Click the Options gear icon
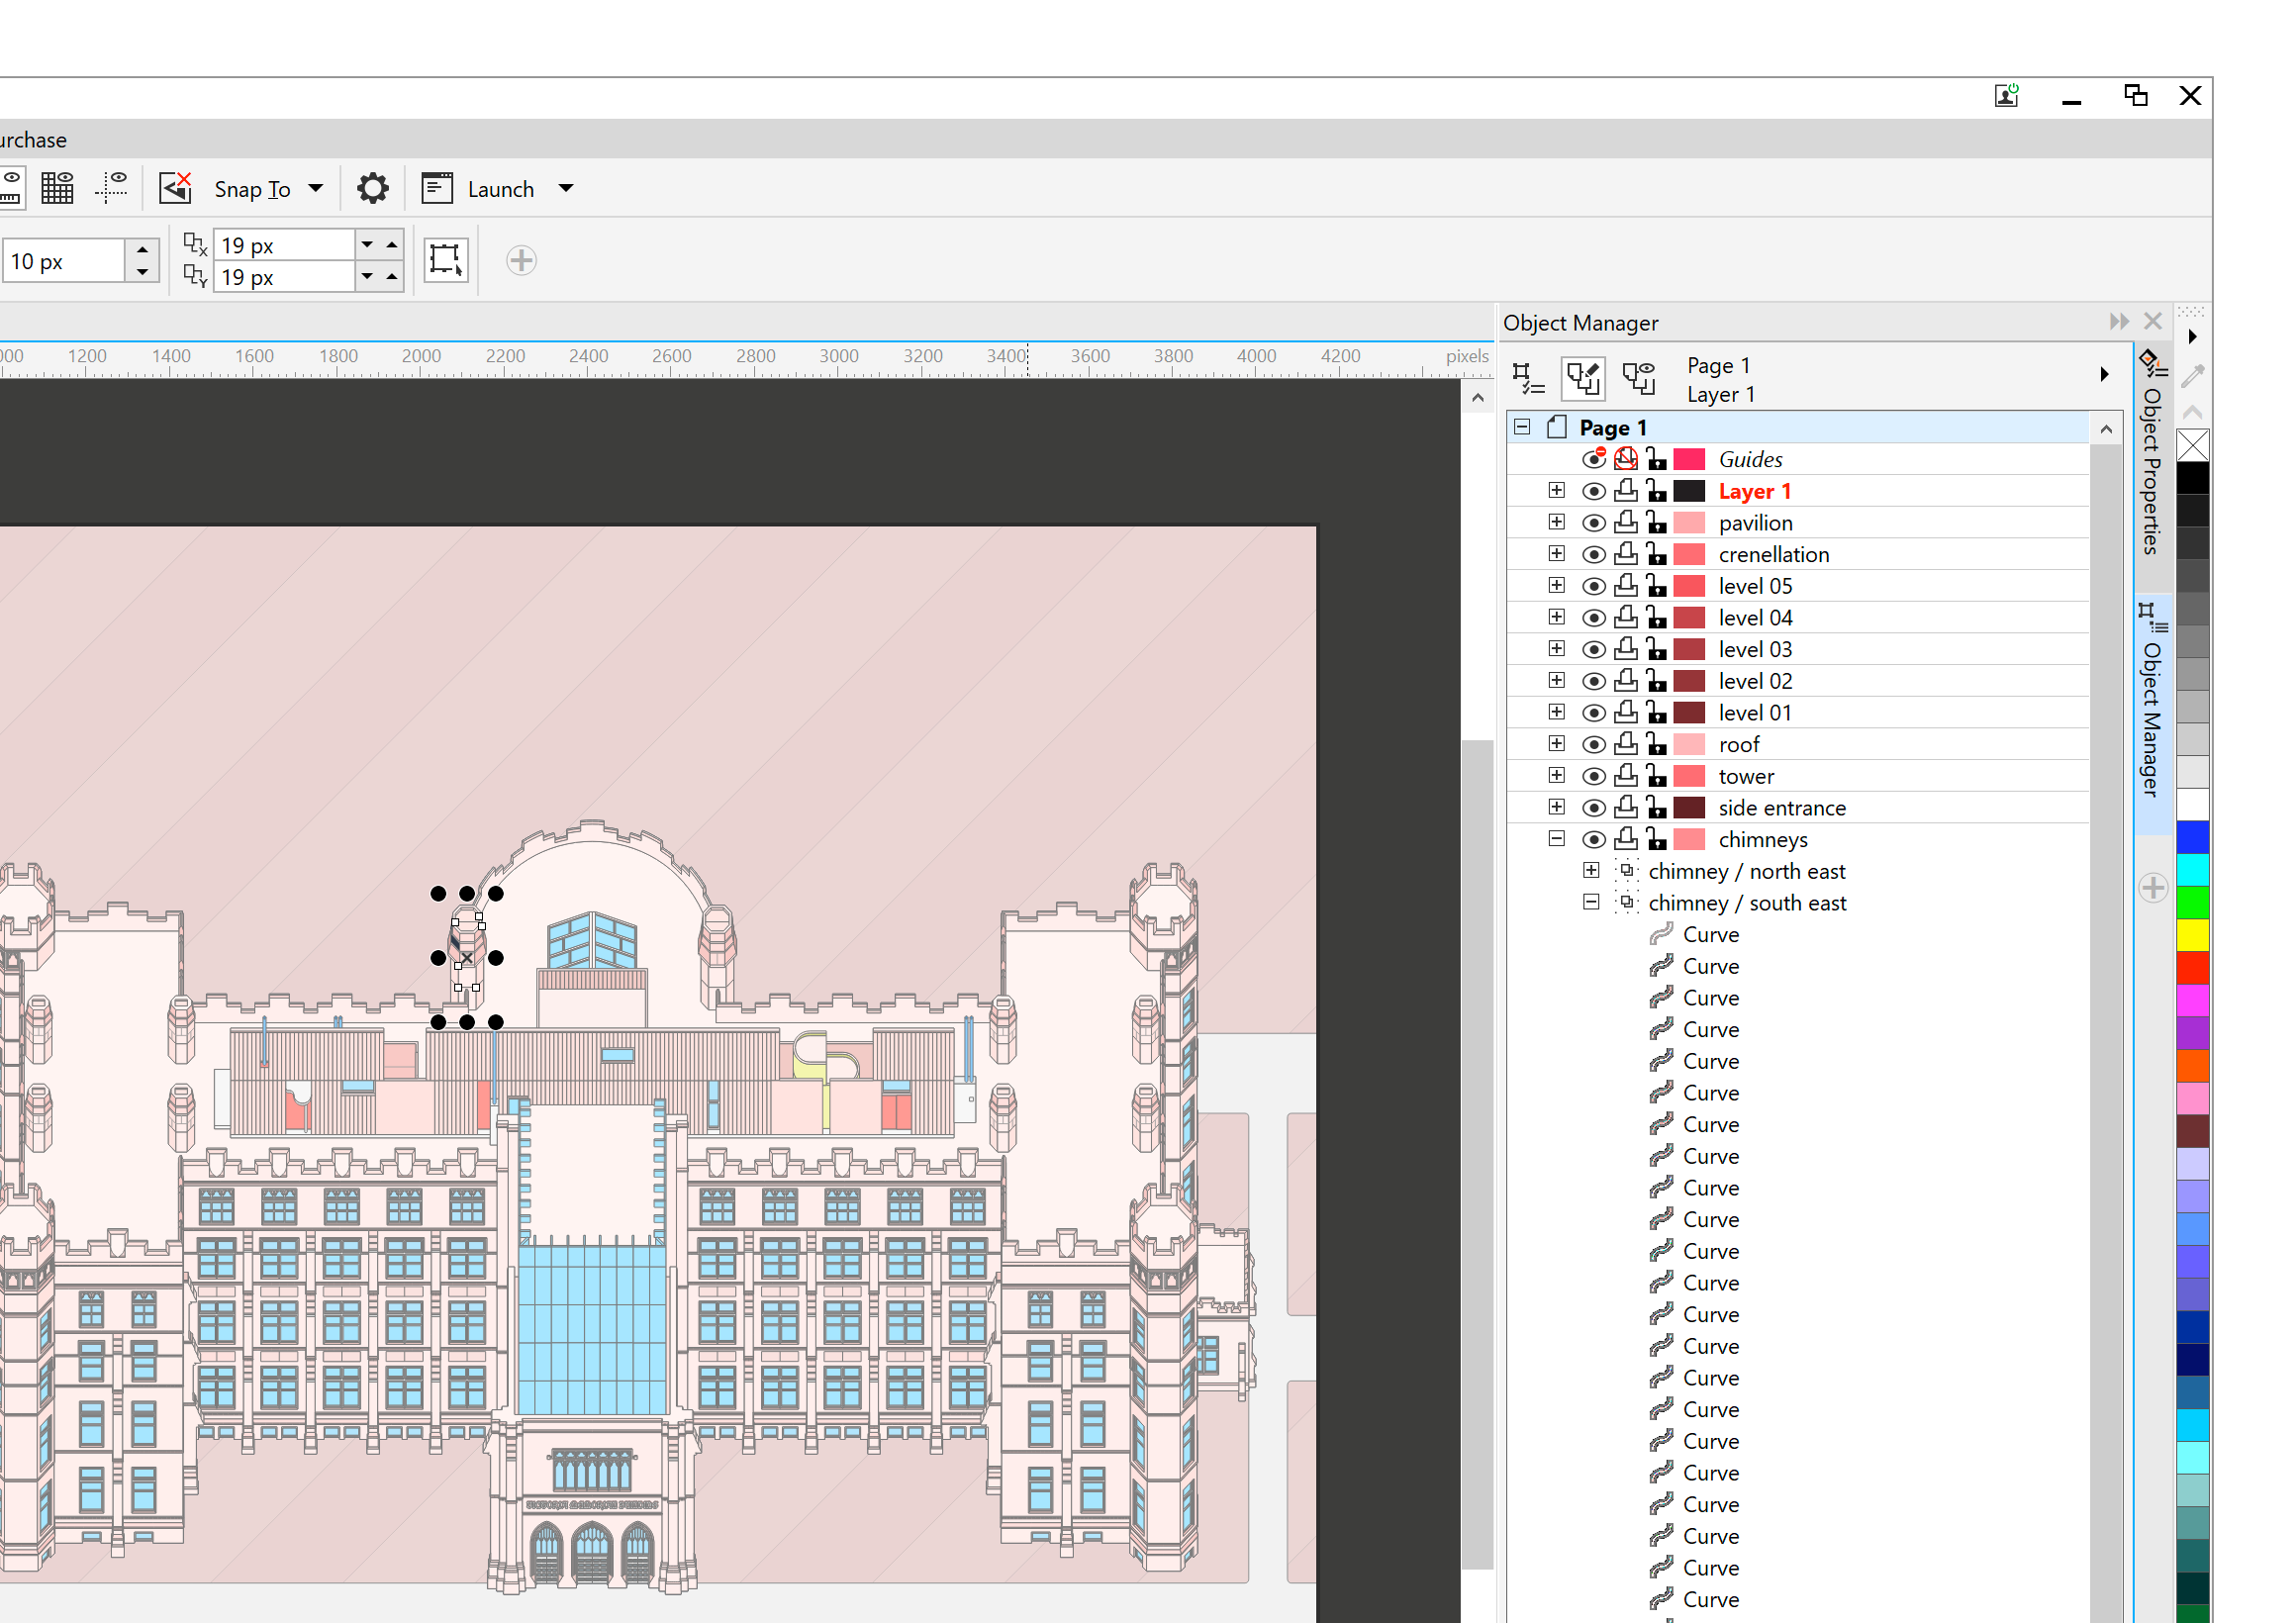This screenshot has width=2296, height=1623. [372, 188]
